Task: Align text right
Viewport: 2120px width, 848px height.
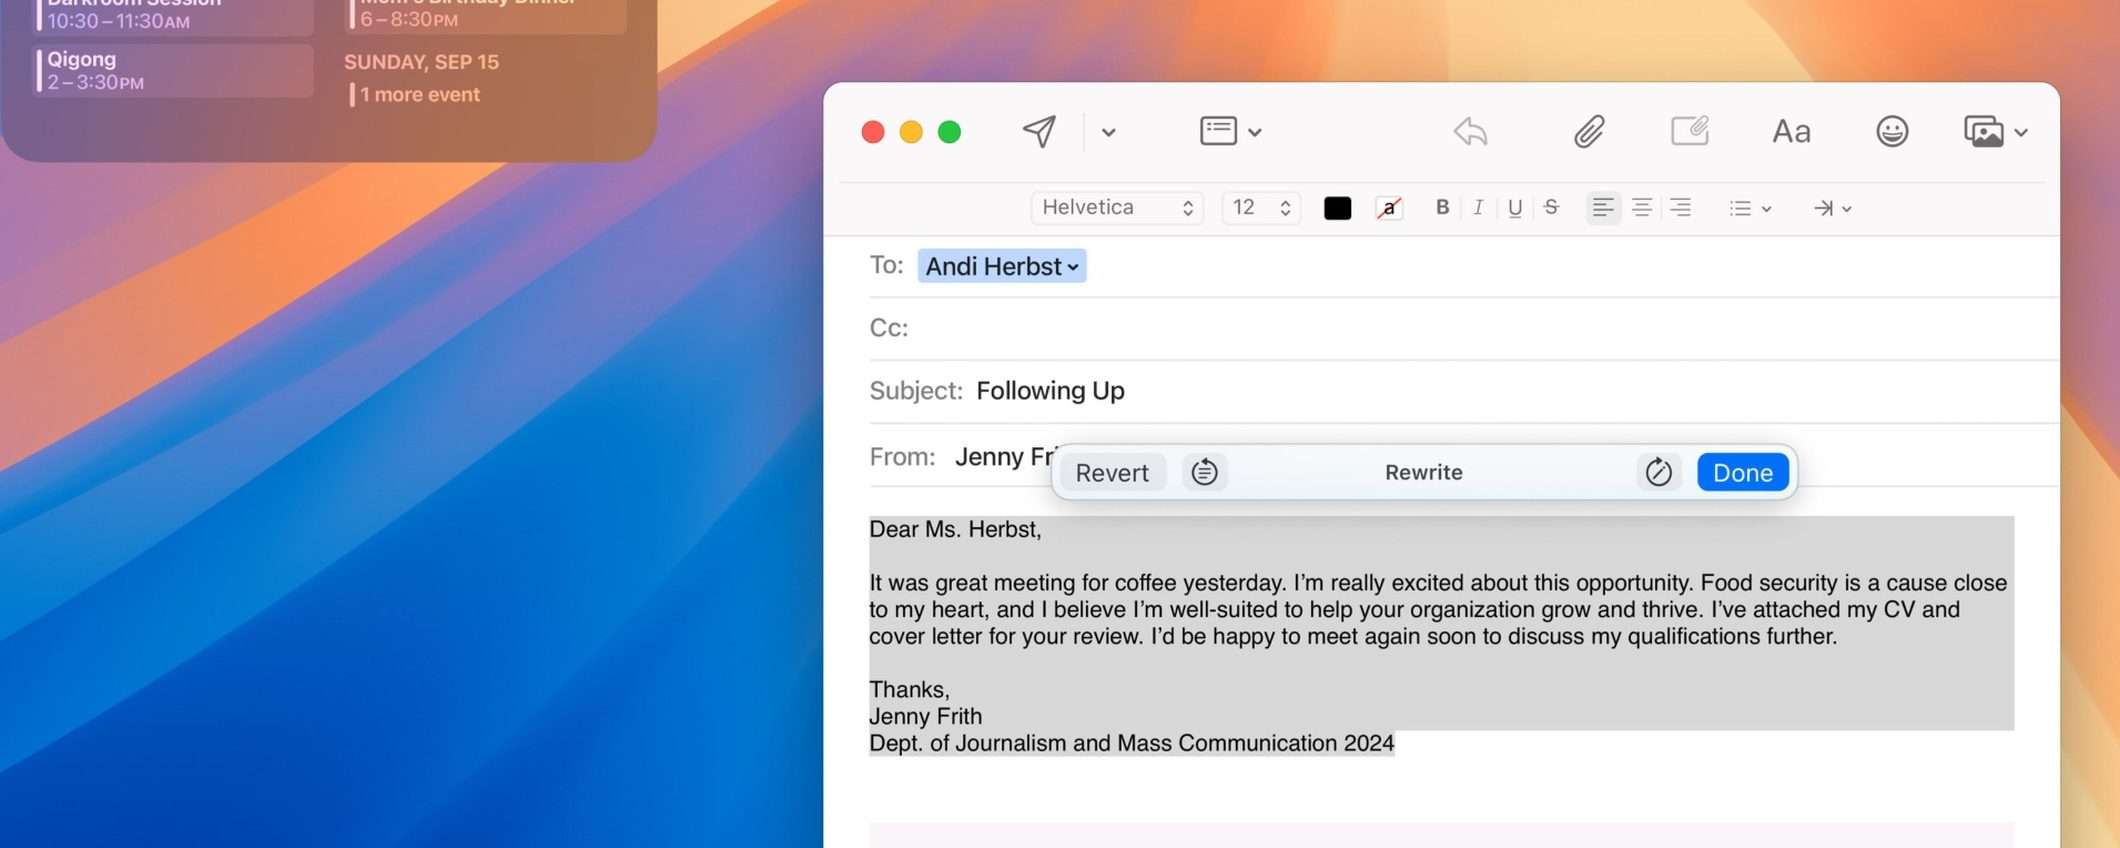Action: pyautogui.click(x=1681, y=207)
